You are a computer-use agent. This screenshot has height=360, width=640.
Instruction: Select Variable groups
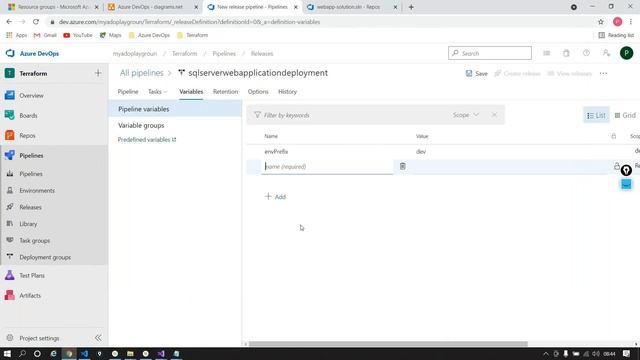pyautogui.click(x=141, y=125)
